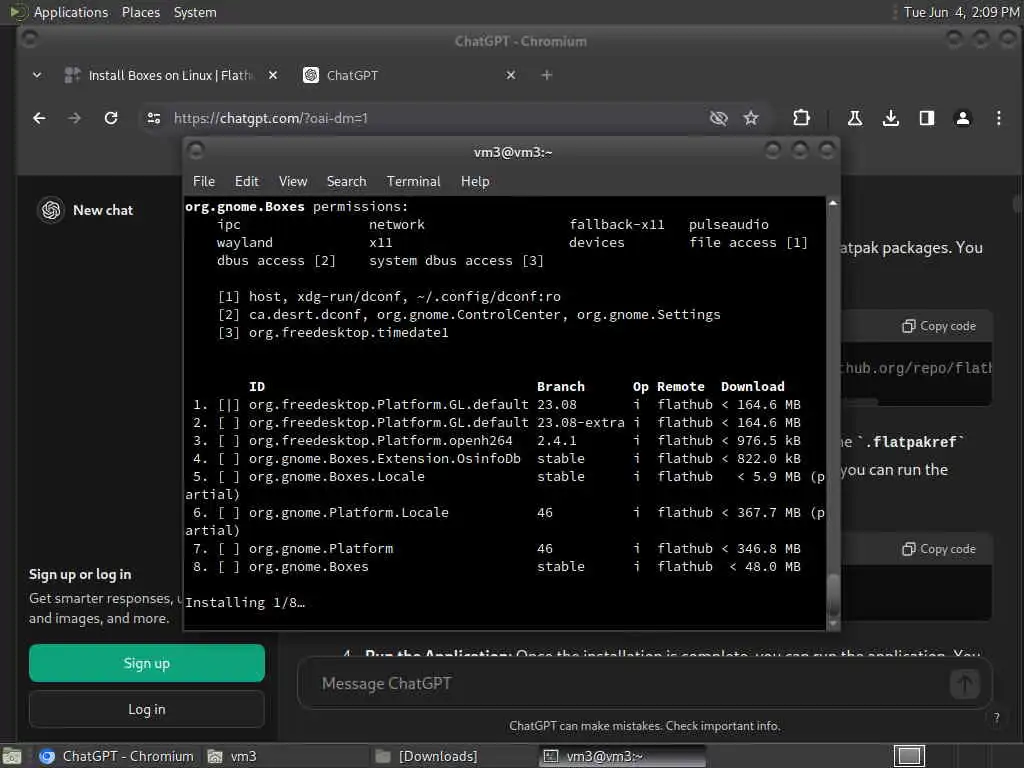Screen dimensions: 1024x768
Task: Click 'org.gnome.Boxes.Extension.OsinfoDb' text in terminal
Action: pos(385,458)
